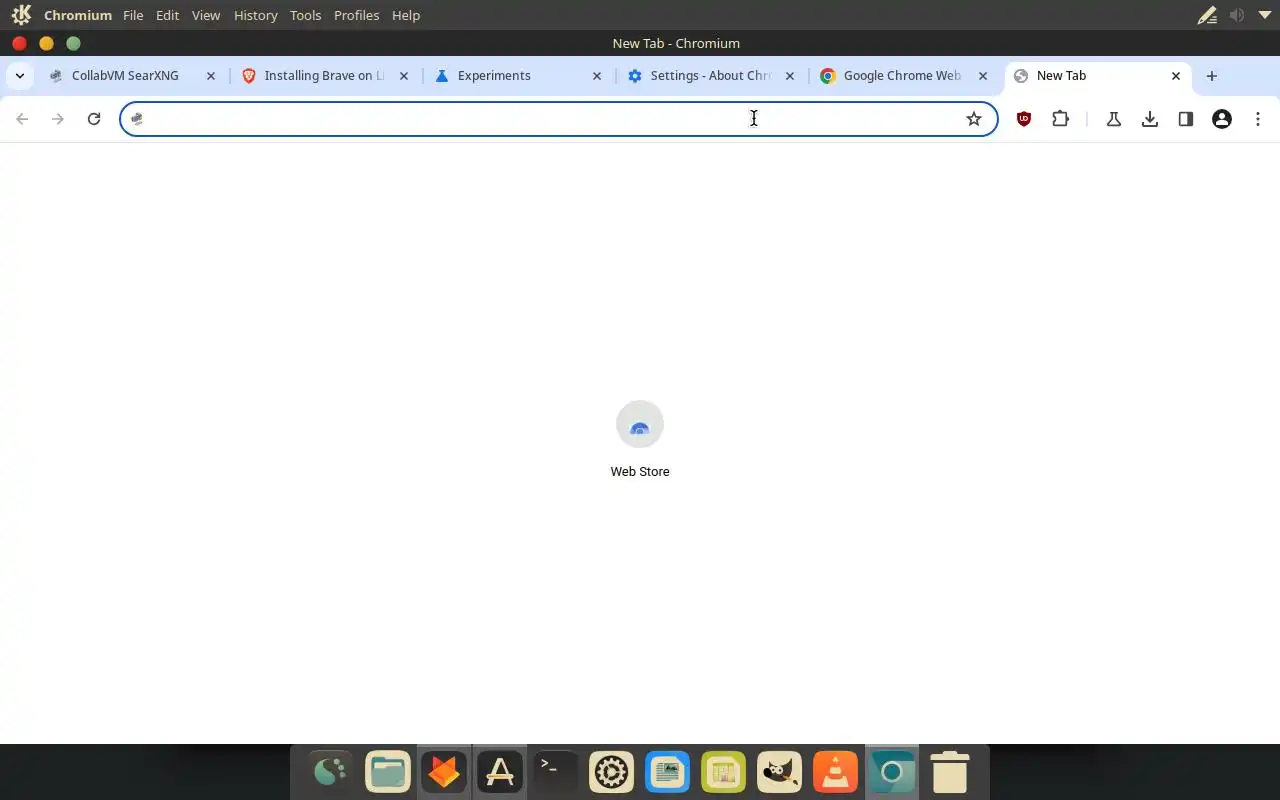This screenshot has width=1280, height=800.
Task: Bookmark this tab with the star icon
Action: coord(974,119)
